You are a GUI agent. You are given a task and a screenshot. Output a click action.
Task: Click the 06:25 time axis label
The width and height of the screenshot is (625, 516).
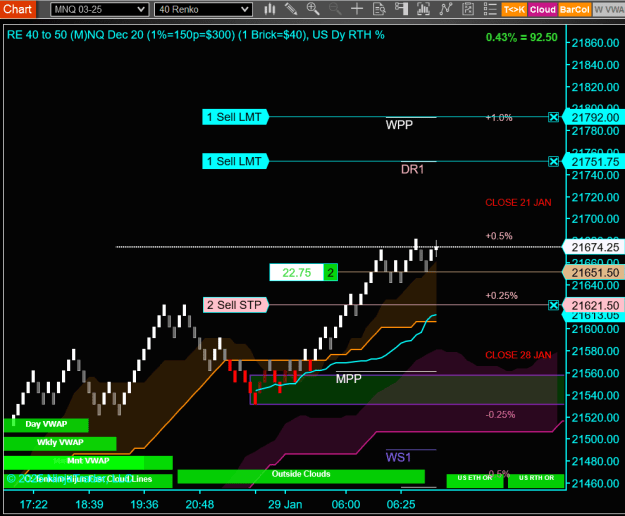[401, 504]
